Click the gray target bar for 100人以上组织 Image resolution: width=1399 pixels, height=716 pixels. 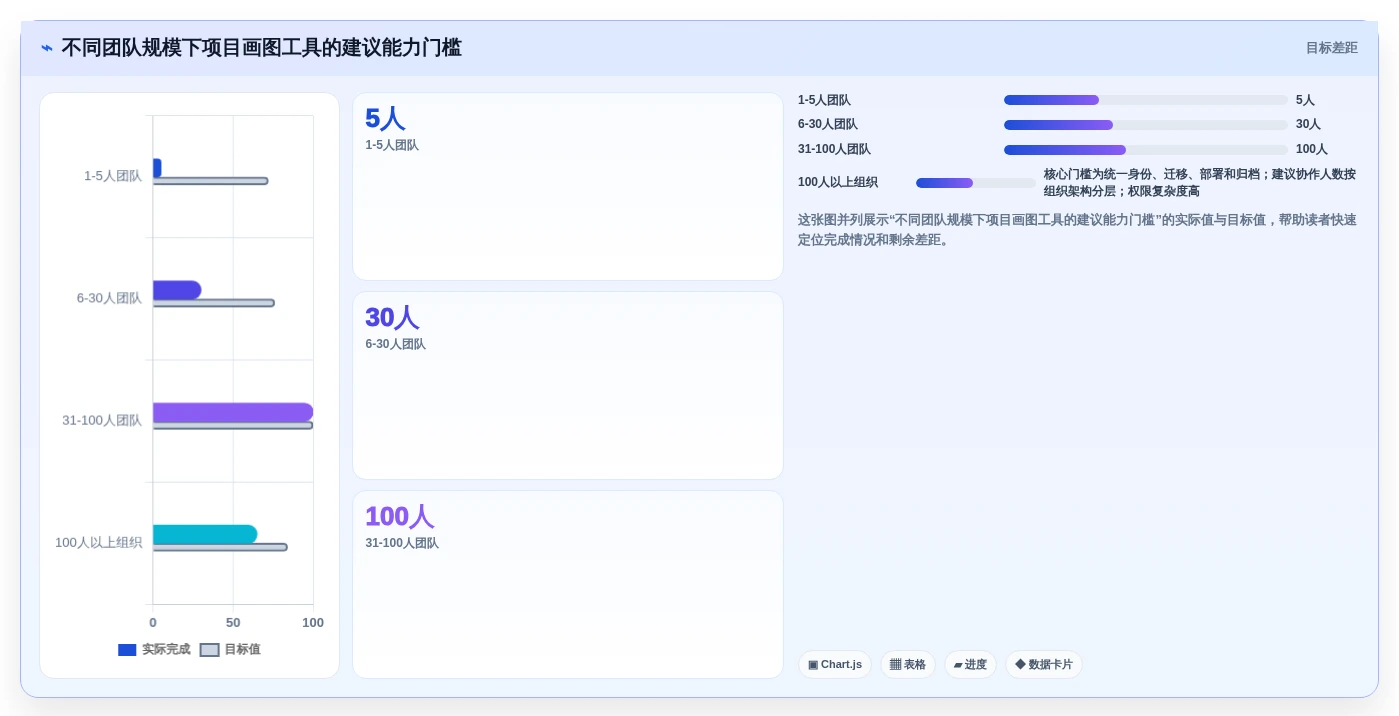[x=220, y=547]
